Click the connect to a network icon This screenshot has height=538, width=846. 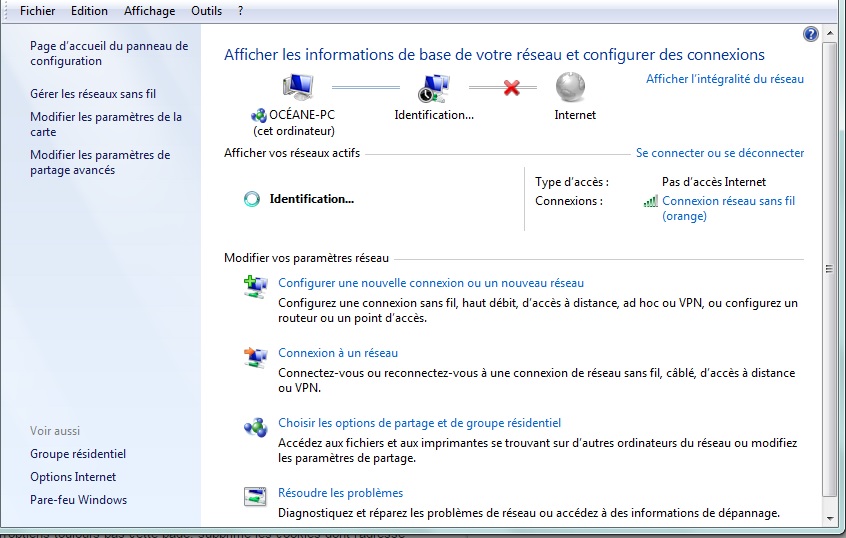pos(256,357)
